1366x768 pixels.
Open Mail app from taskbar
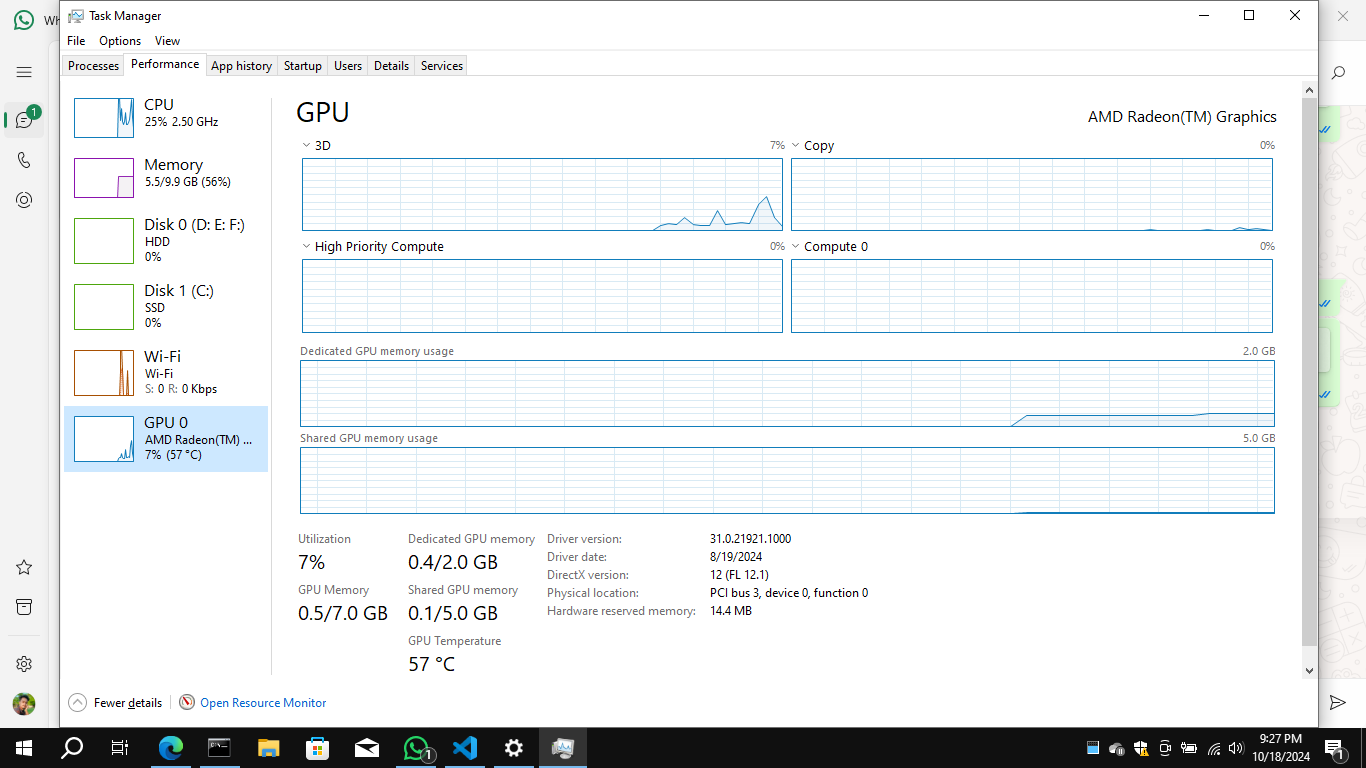pyautogui.click(x=367, y=748)
